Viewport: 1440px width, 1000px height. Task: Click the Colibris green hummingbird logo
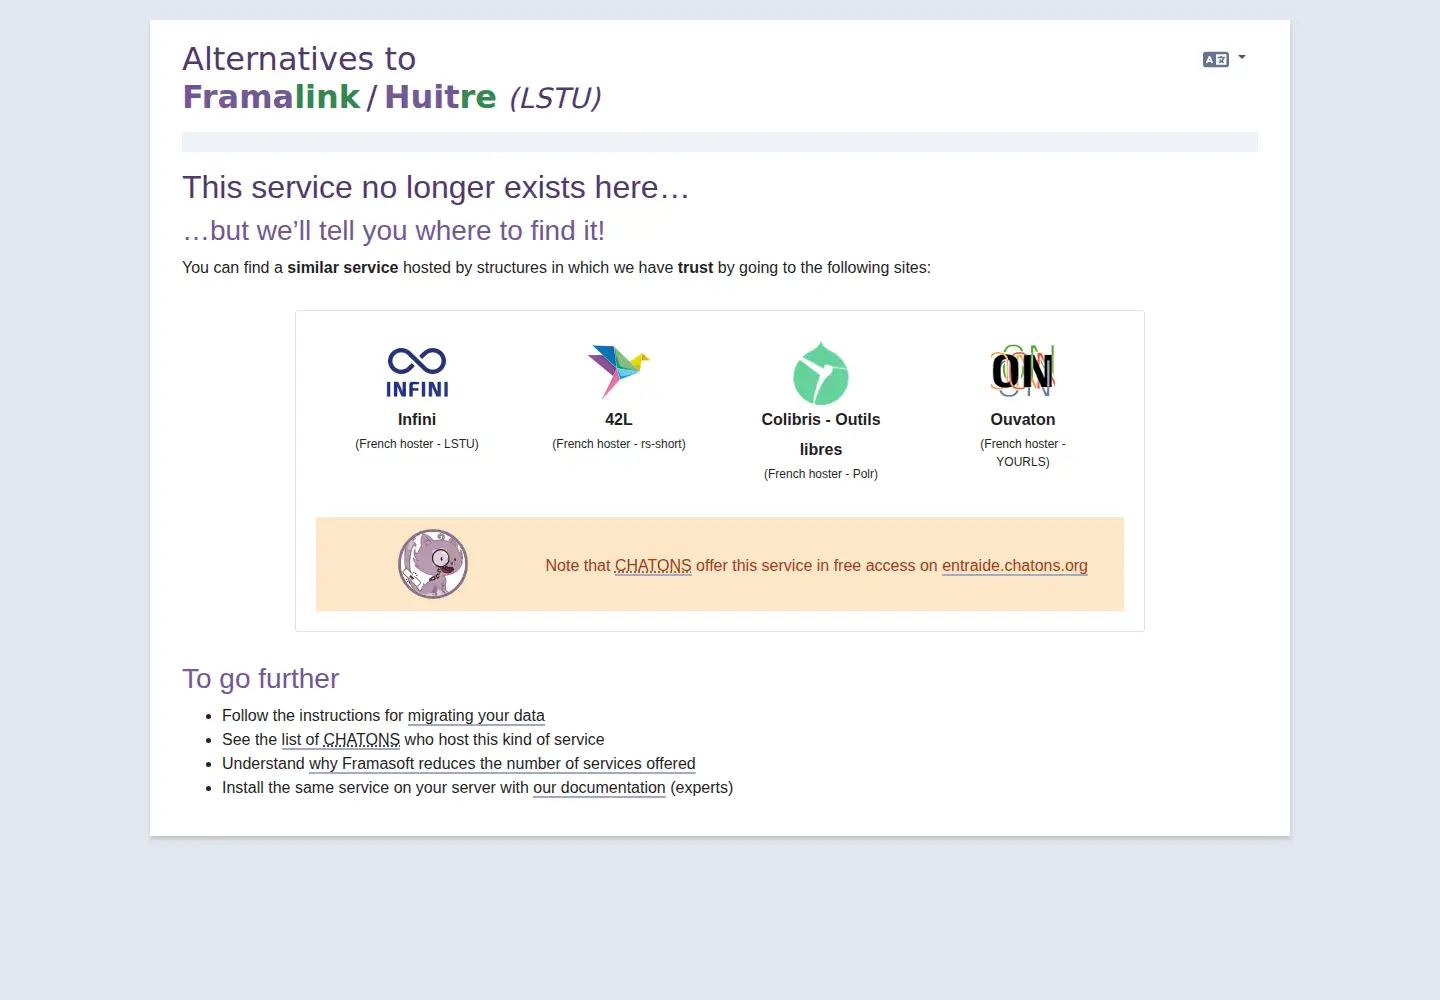pos(821,372)
